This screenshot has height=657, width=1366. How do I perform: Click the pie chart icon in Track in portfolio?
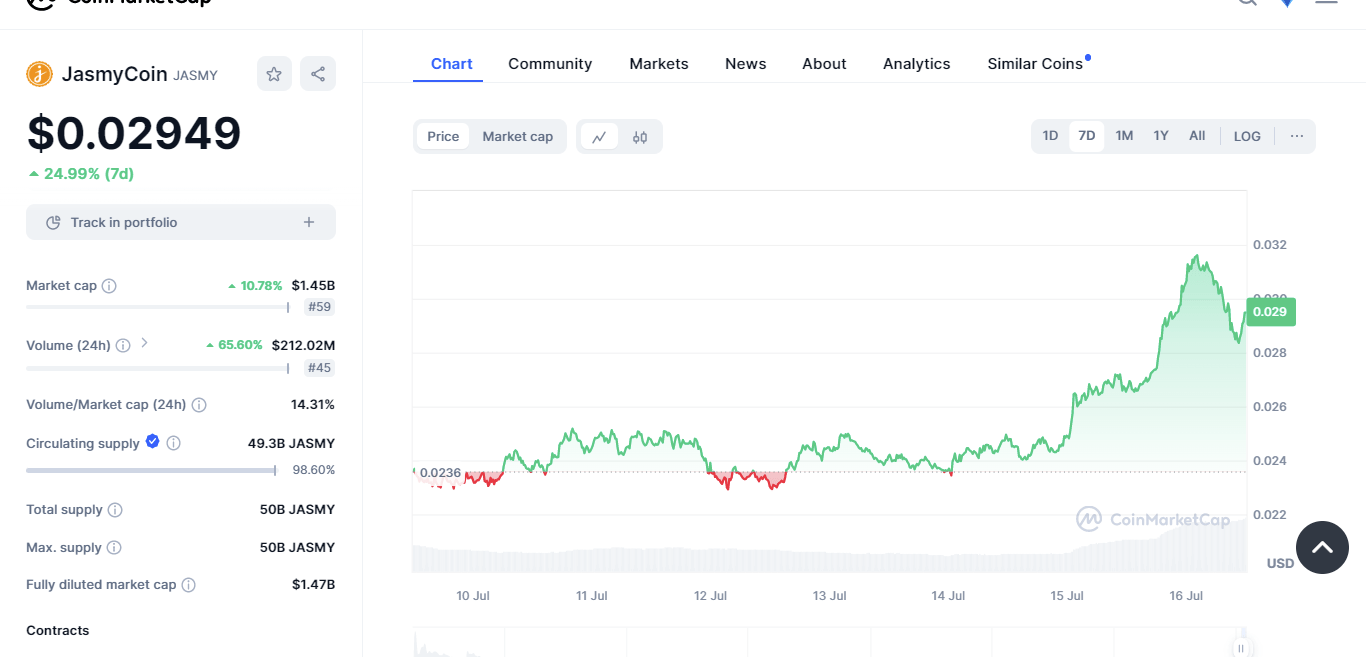(x=54, y=222)
